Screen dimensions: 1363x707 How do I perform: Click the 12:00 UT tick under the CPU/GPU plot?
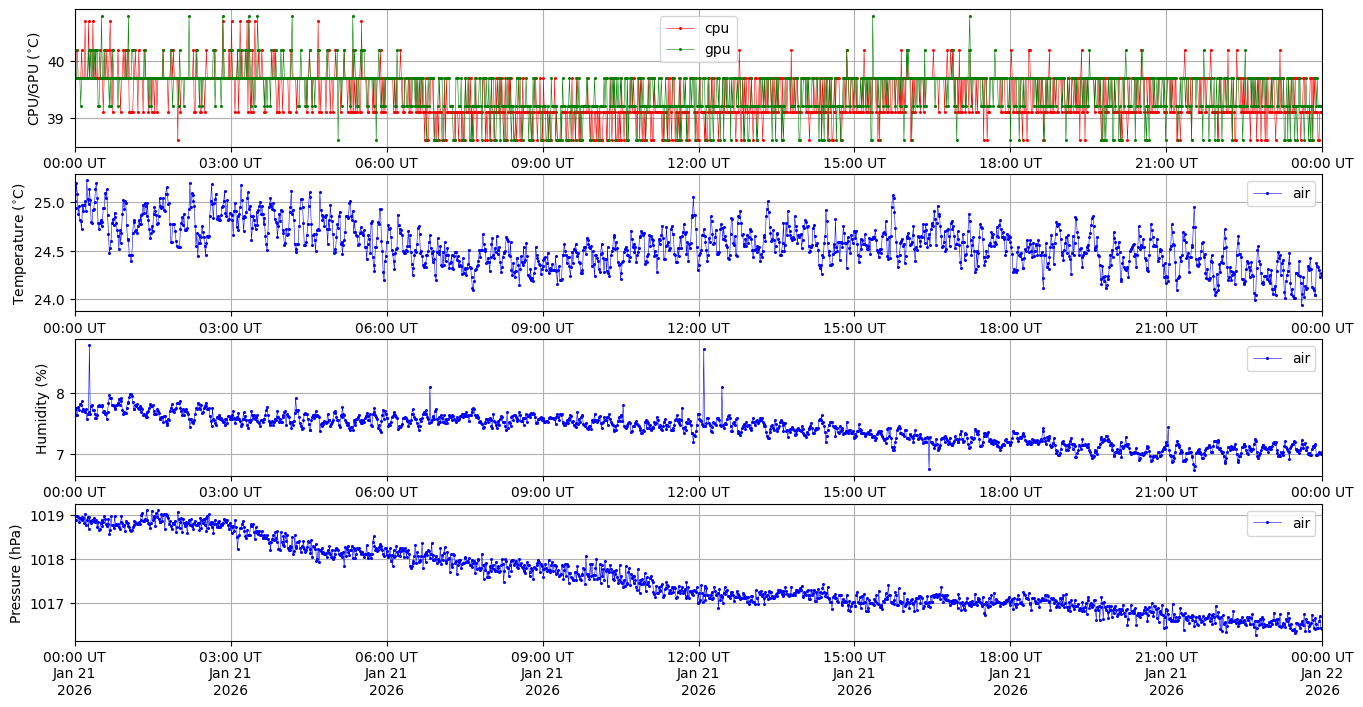698,162
